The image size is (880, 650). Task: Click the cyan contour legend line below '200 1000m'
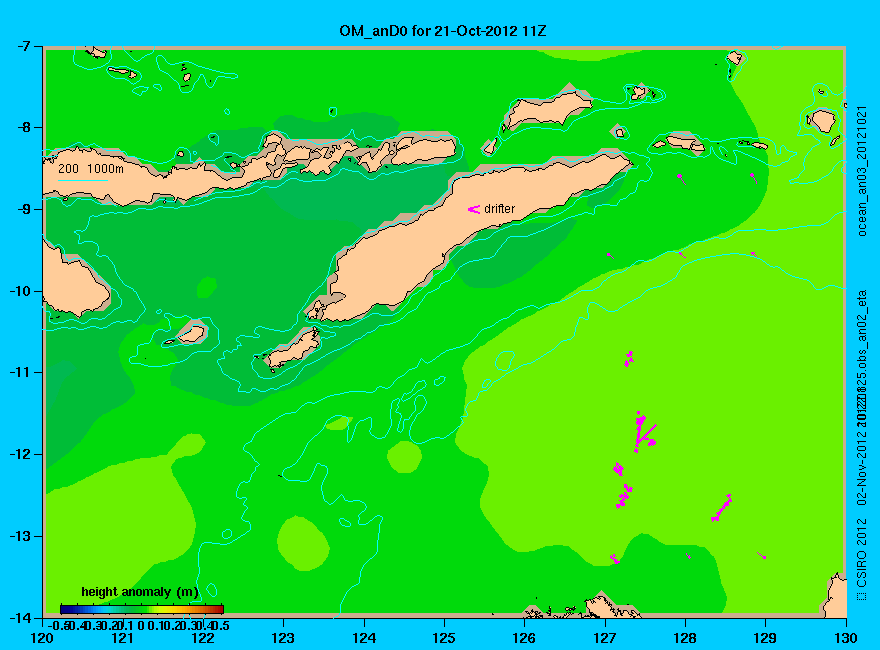click(x=82, y=181)
